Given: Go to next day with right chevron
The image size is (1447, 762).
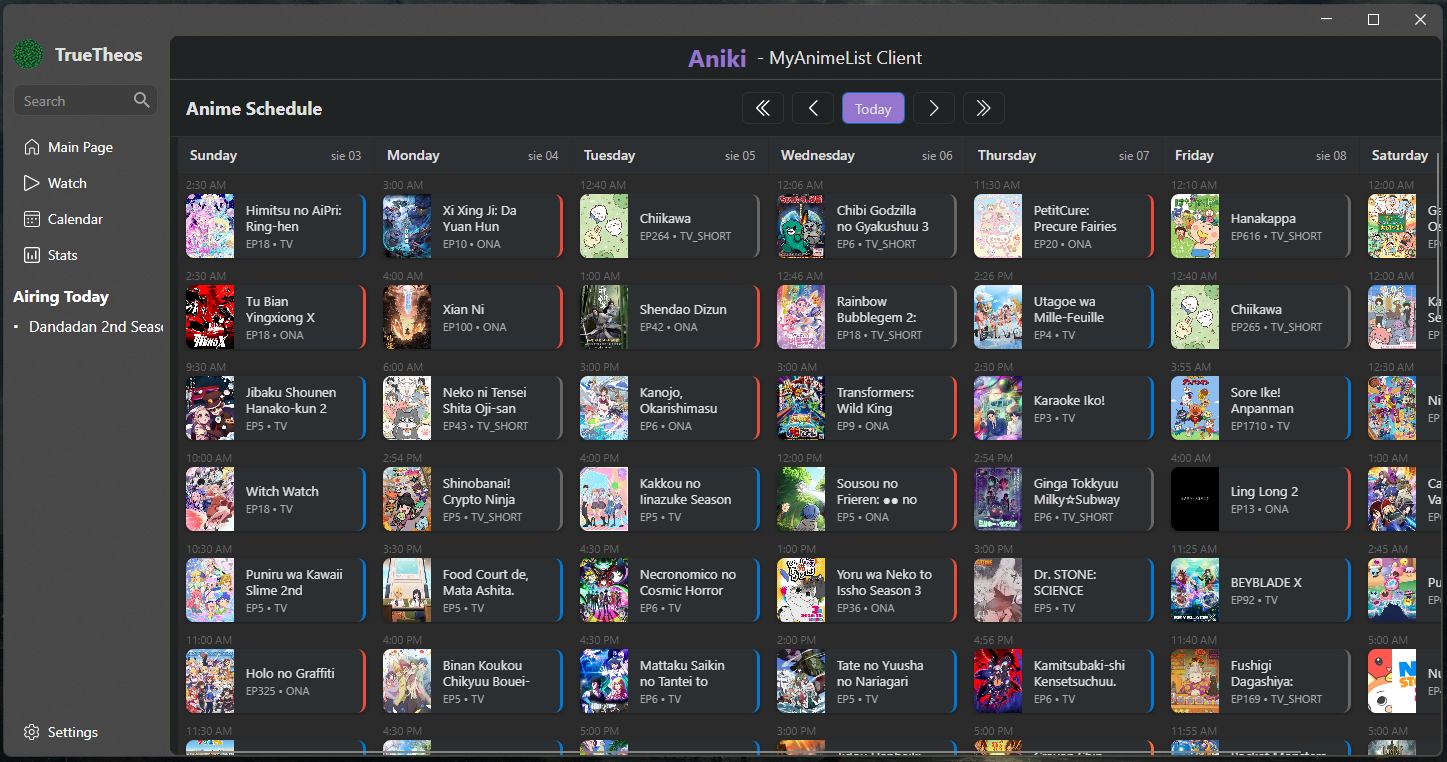Looking at the screenshot, I should (933, 108).
